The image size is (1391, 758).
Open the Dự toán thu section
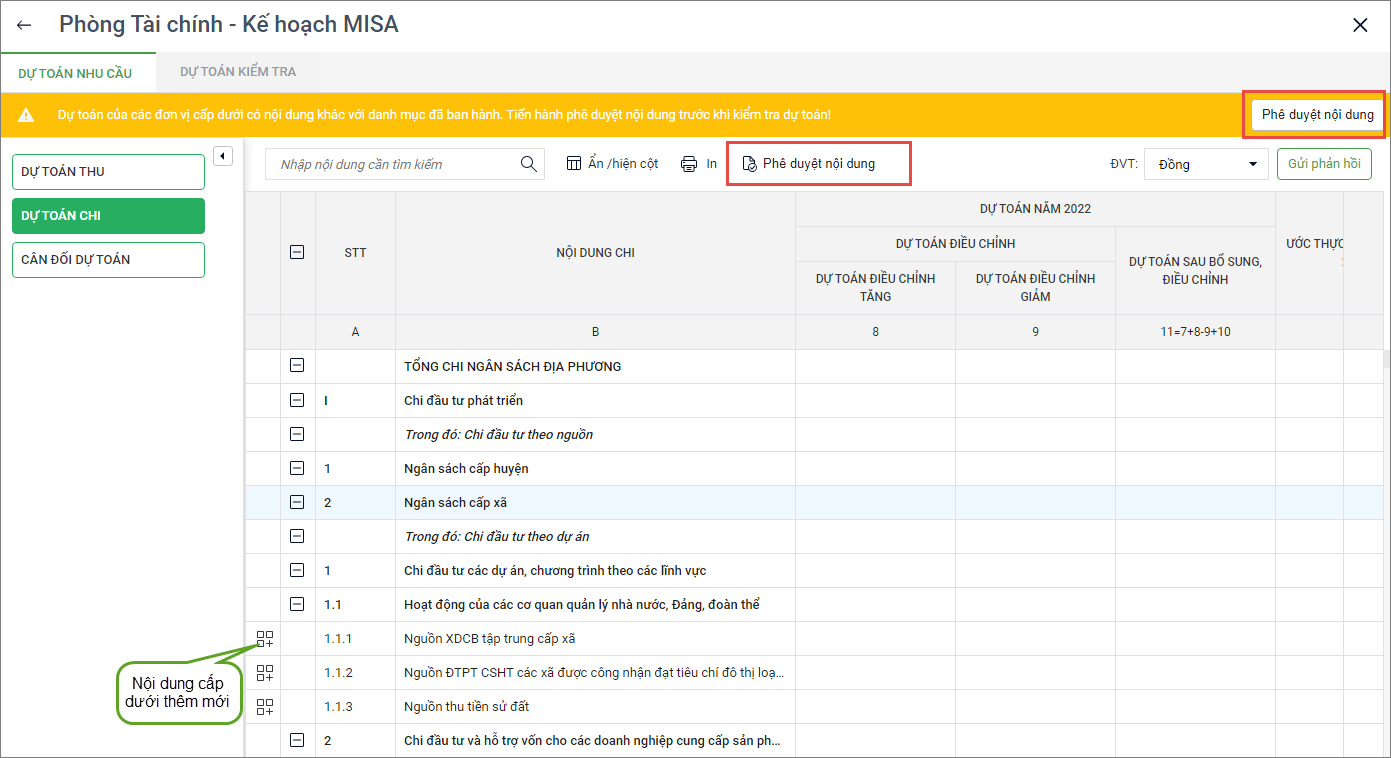point(108,172)
